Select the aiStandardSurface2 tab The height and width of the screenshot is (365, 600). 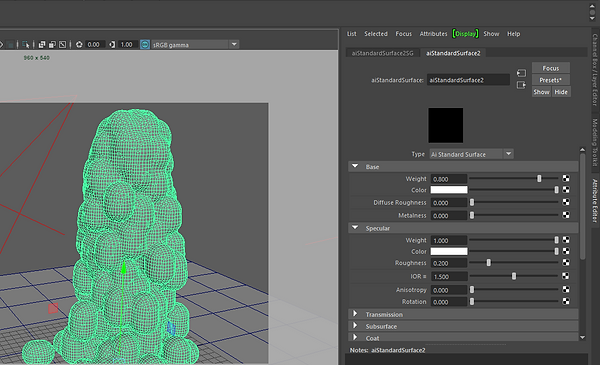tap(453, 53)
